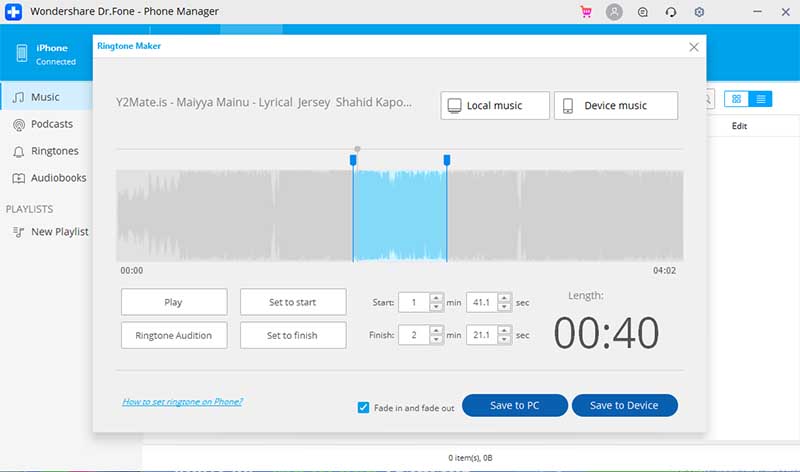
Task: Click the 00:40 length display
Action: click(606, 333)
